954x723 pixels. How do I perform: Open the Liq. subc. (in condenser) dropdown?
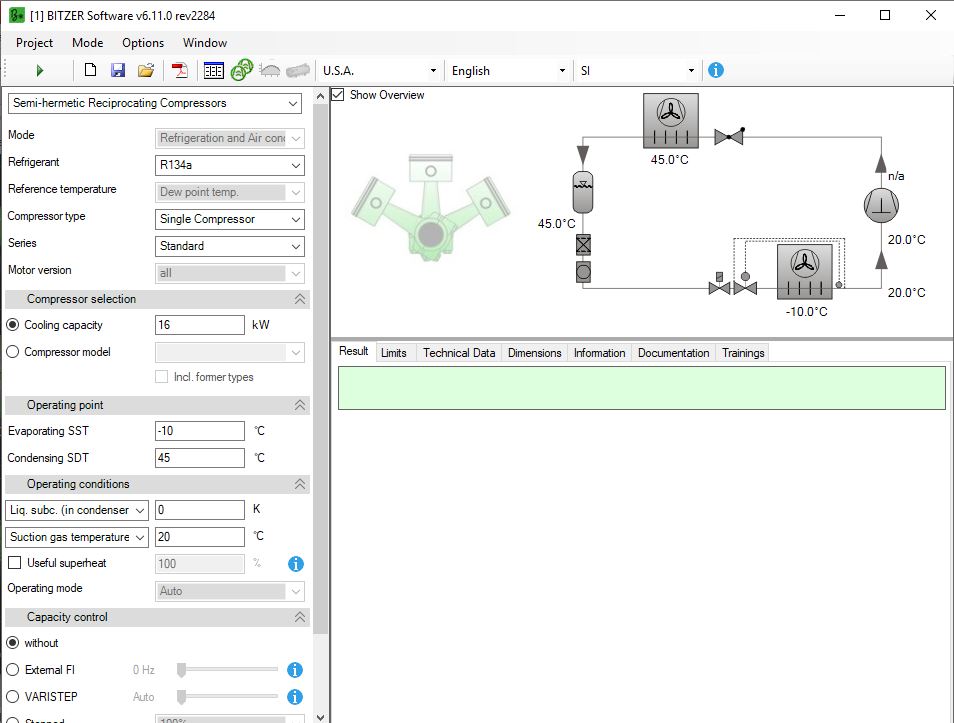coord(77,510)
